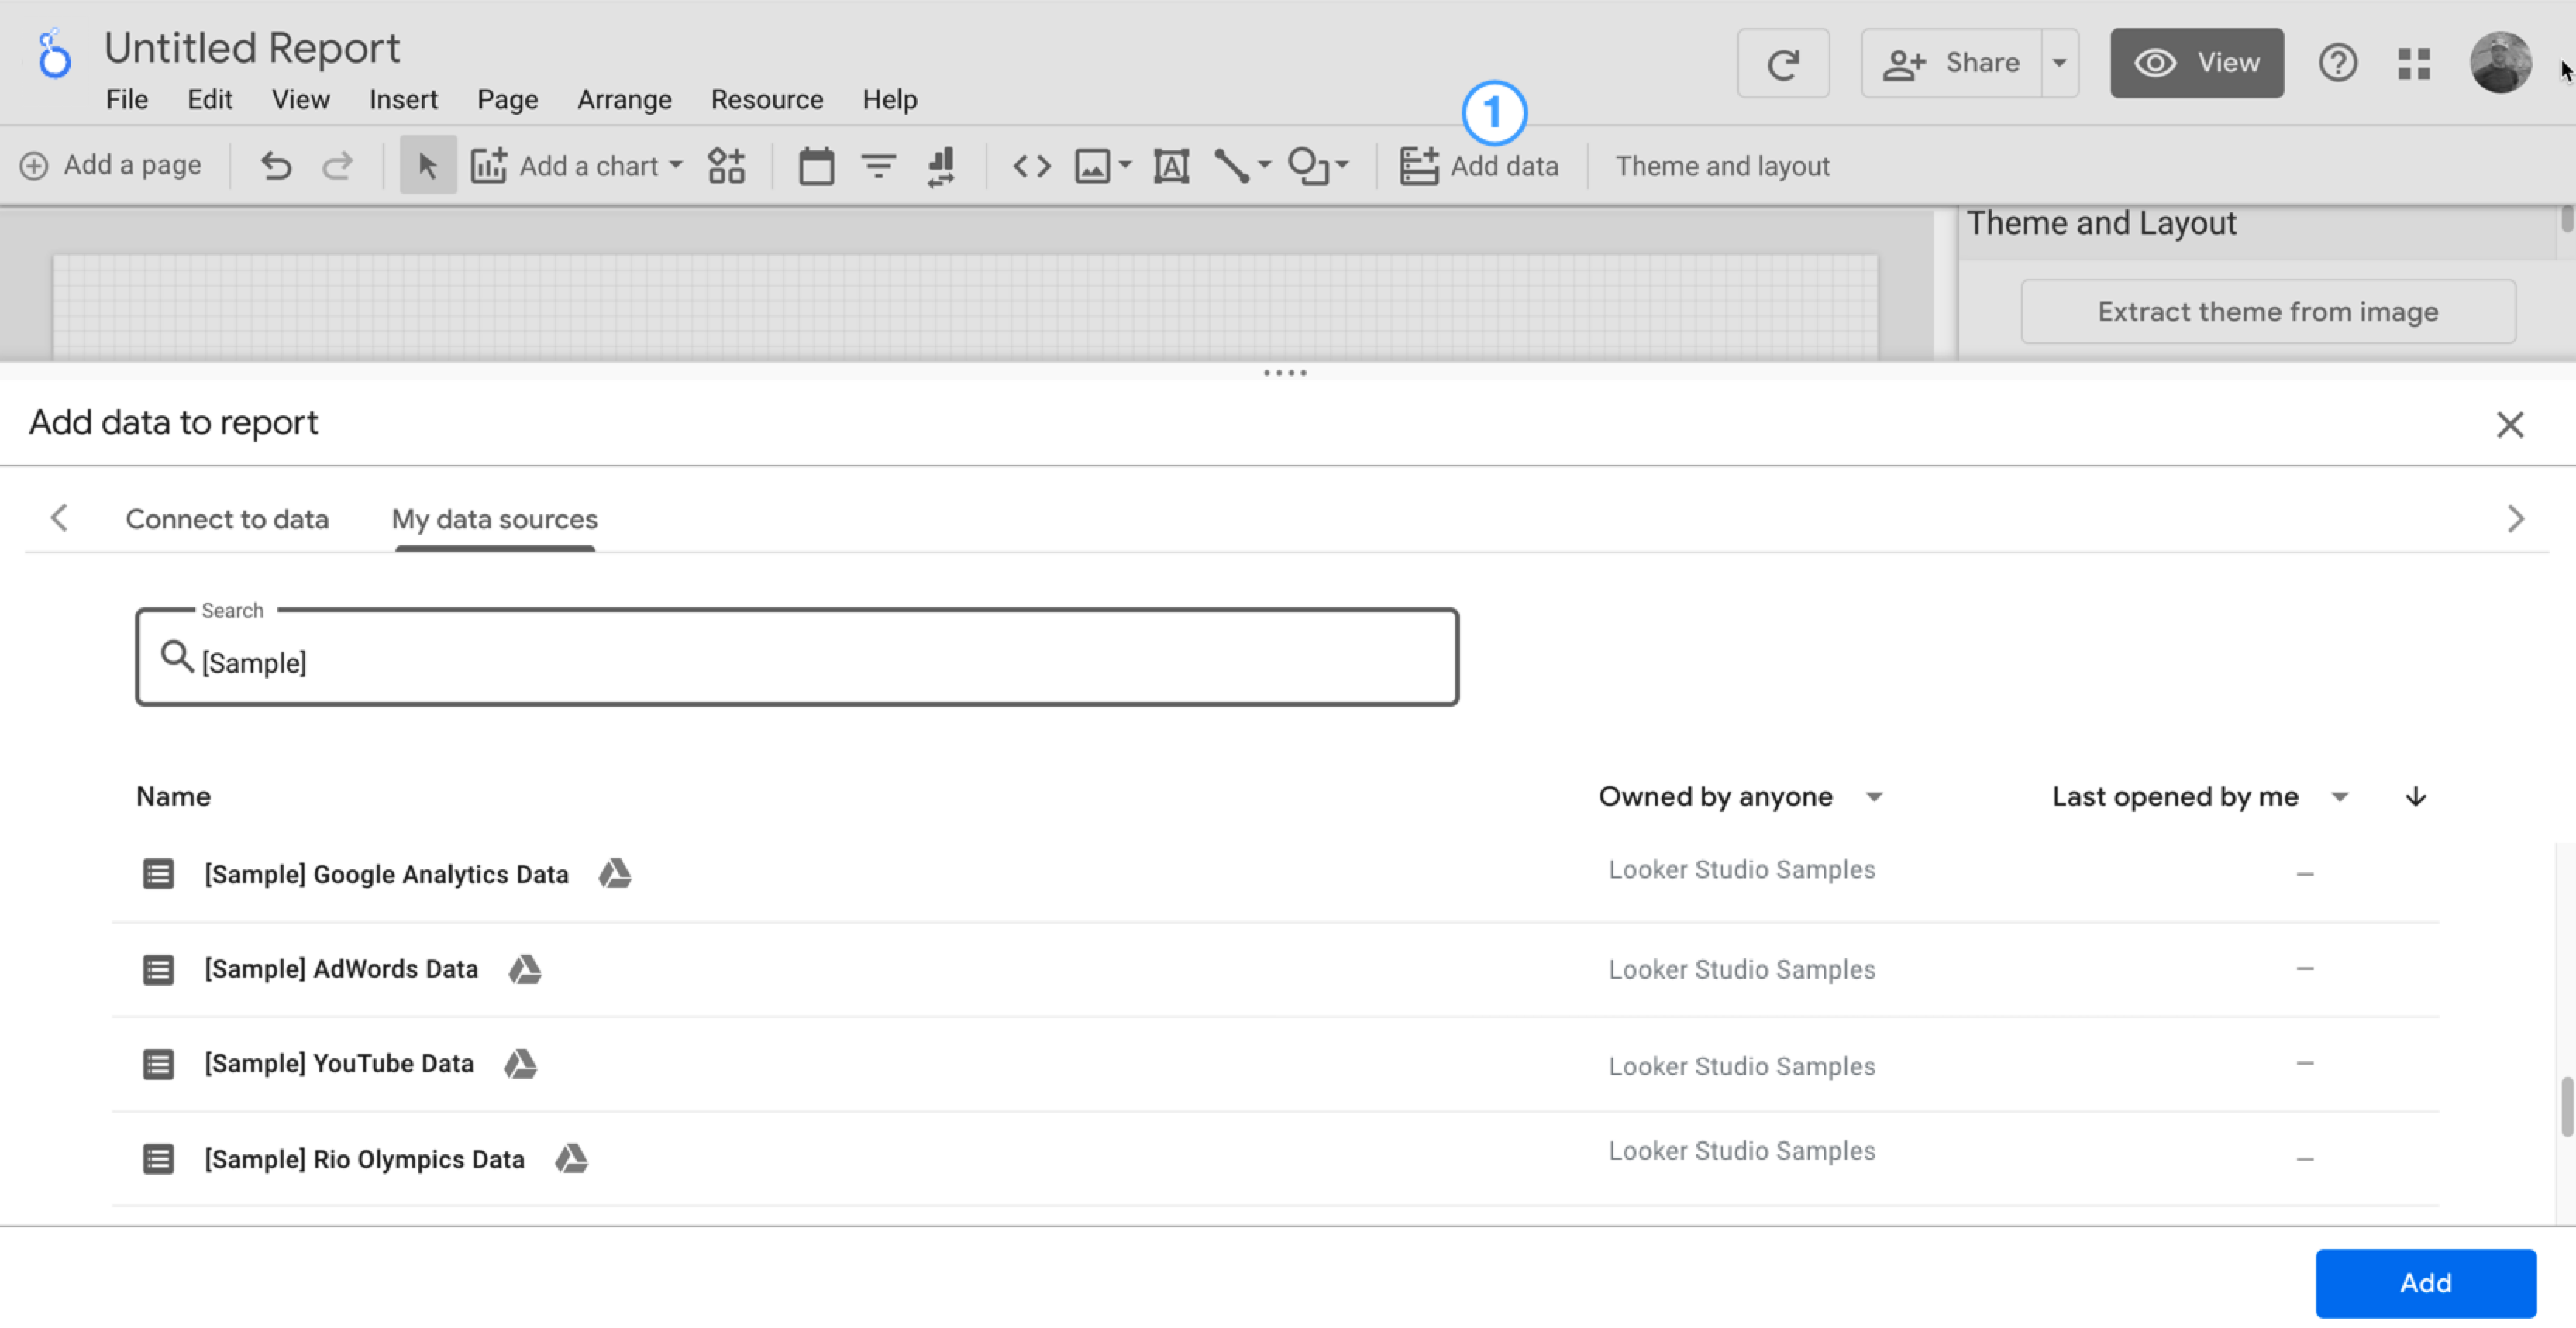
Task: Click the Share button dropdown arrow
Action: click(2058, 63)
